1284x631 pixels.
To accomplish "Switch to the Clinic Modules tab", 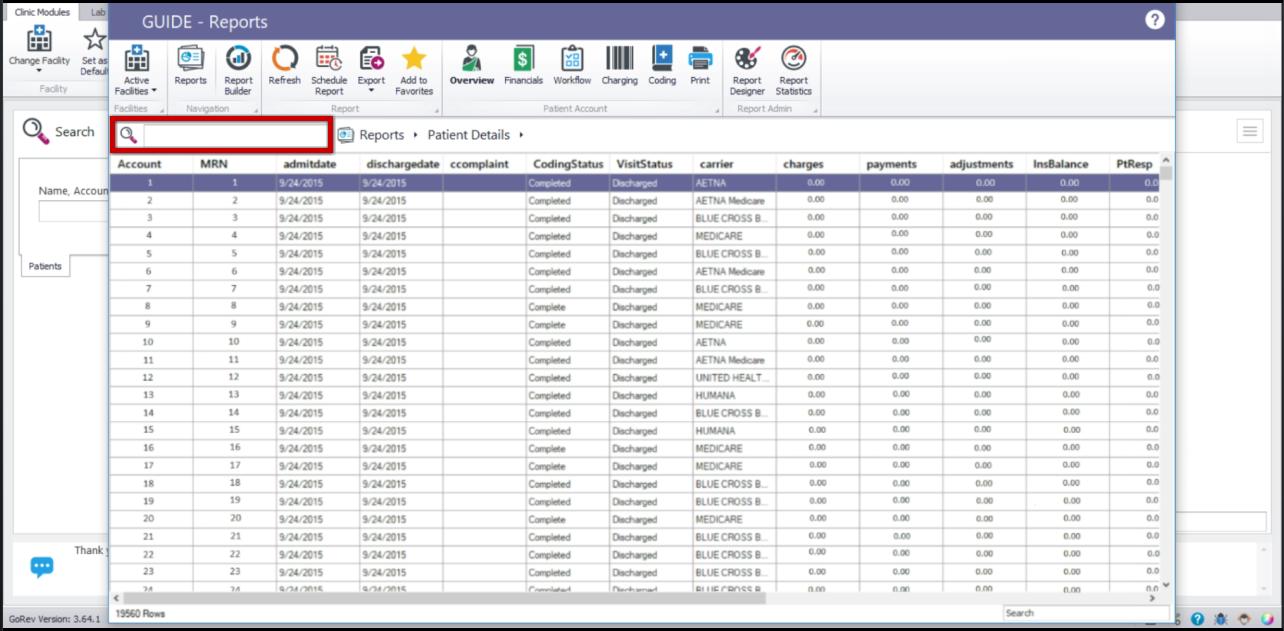I will coord(42,12).
